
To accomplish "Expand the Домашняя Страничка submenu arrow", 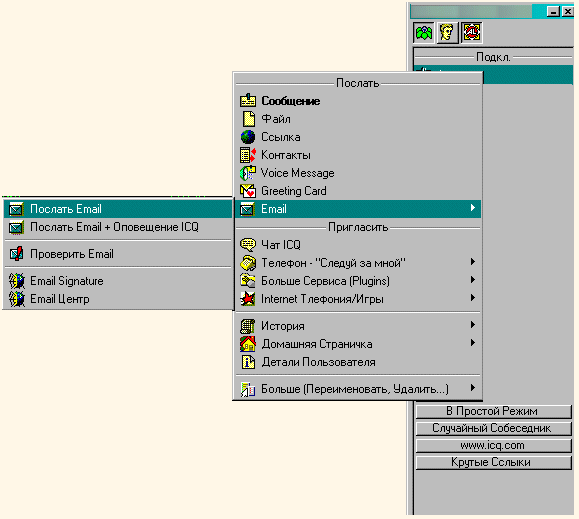I will [x=473, y=343].
